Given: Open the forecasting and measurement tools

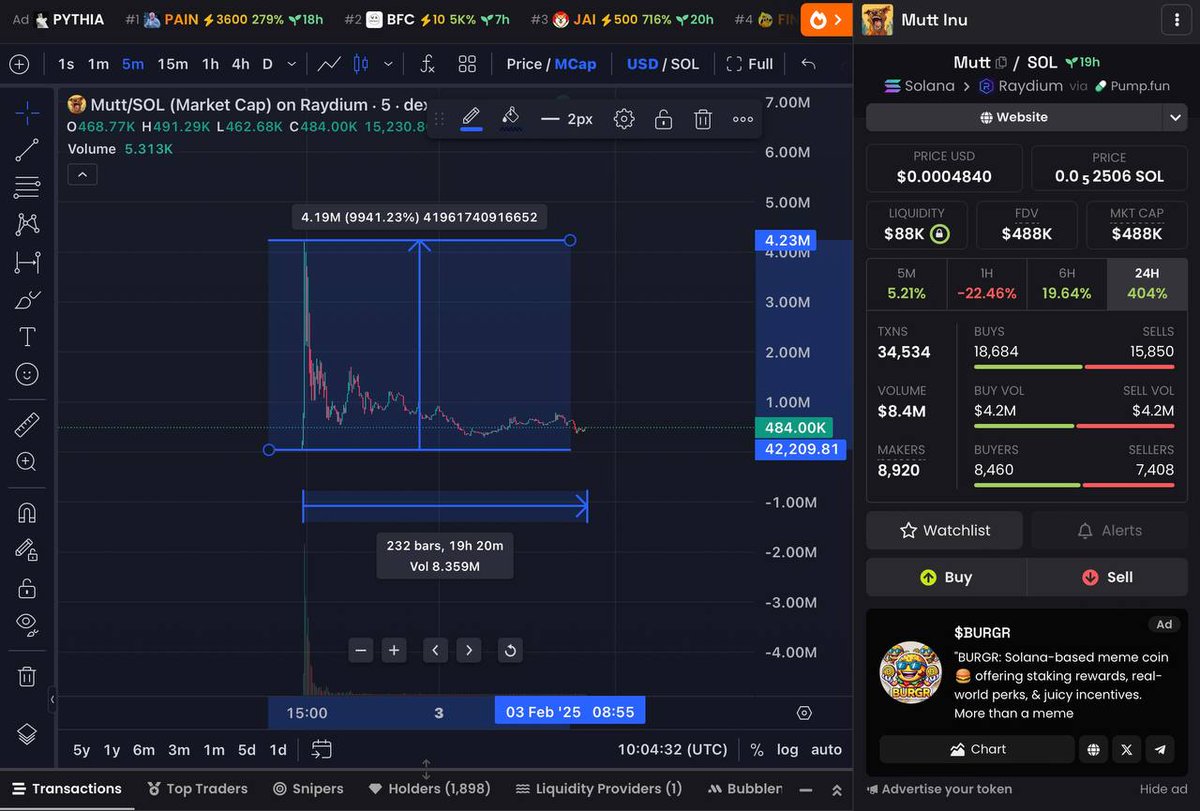Looking at the screenshot, I should pyautogui.click(x=27, y=262).
